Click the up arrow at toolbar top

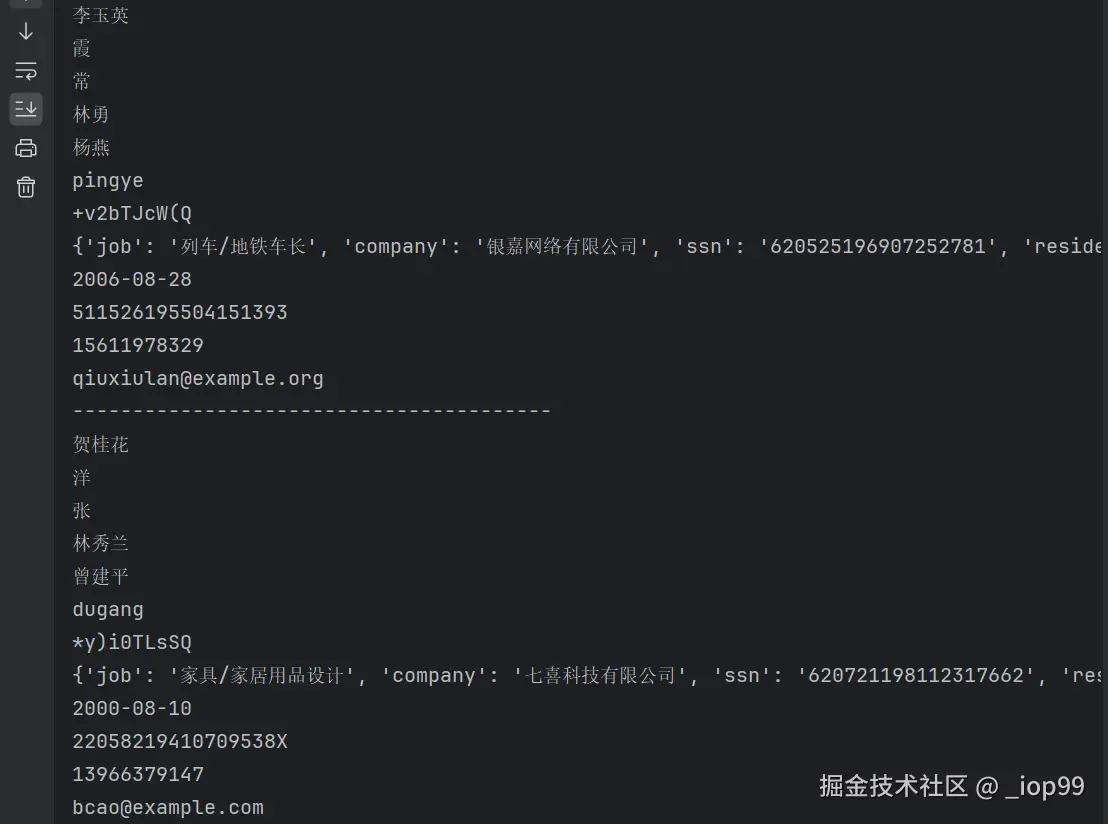(26, 3)
